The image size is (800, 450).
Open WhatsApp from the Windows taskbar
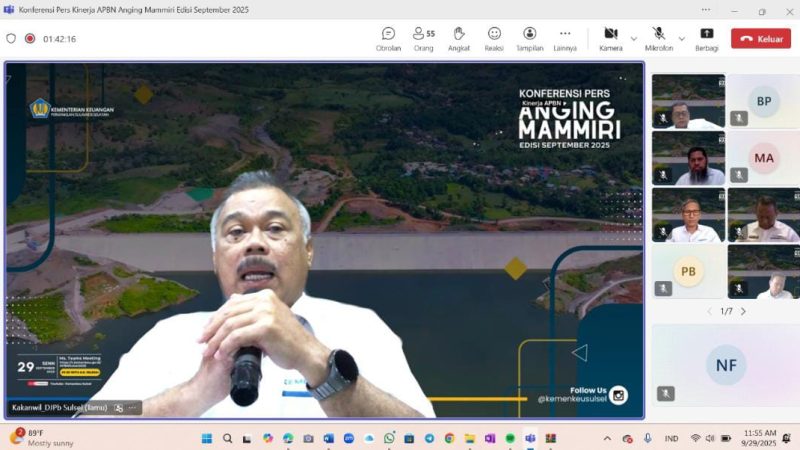(x=389, y=438)
